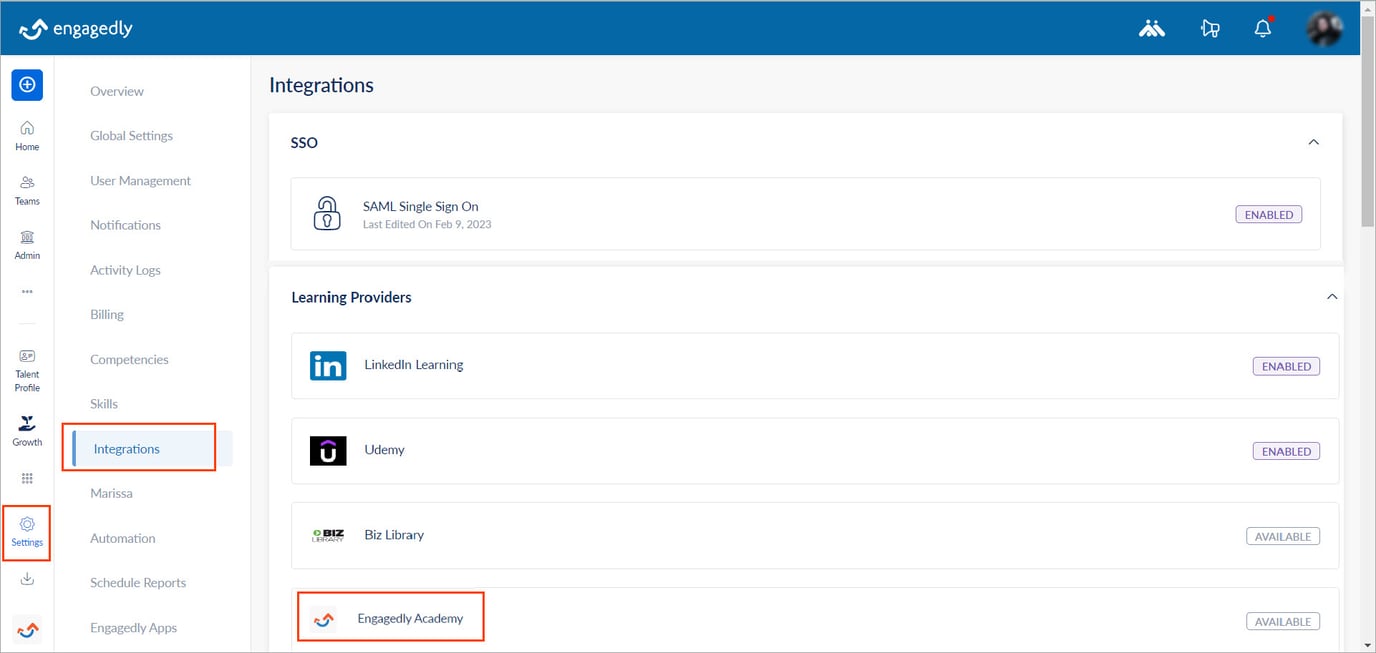Open Marissa settings
This screenshot has width=1376, height=653.
tap(111, 493)
